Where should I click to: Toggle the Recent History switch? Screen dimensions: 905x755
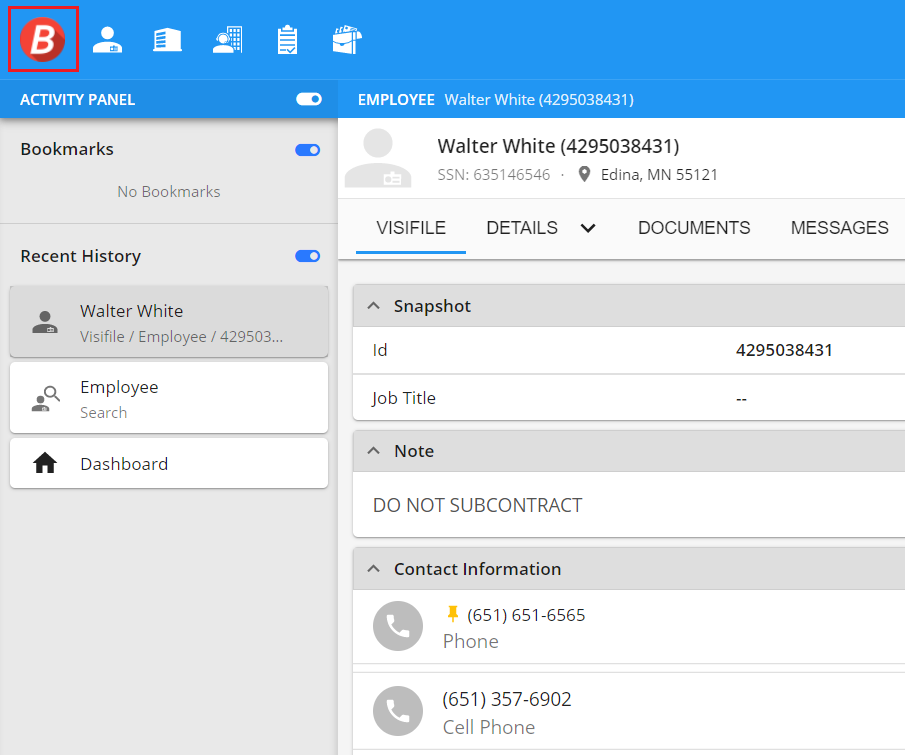point(308,256)
